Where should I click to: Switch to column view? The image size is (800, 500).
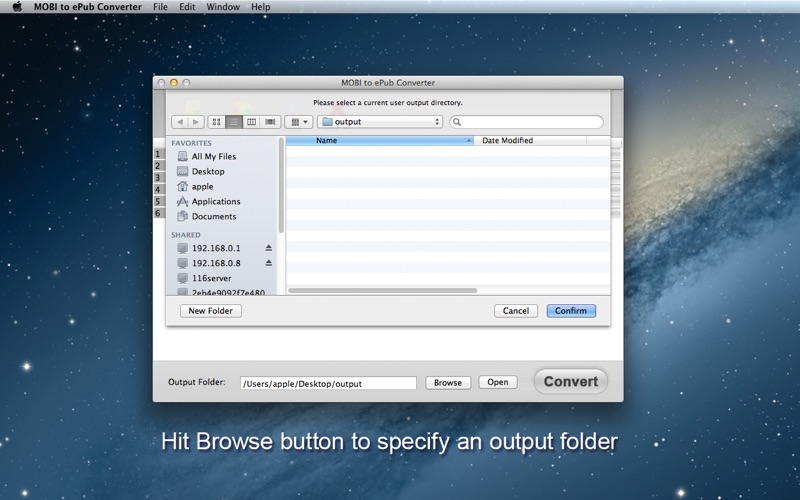coord(252,122)
